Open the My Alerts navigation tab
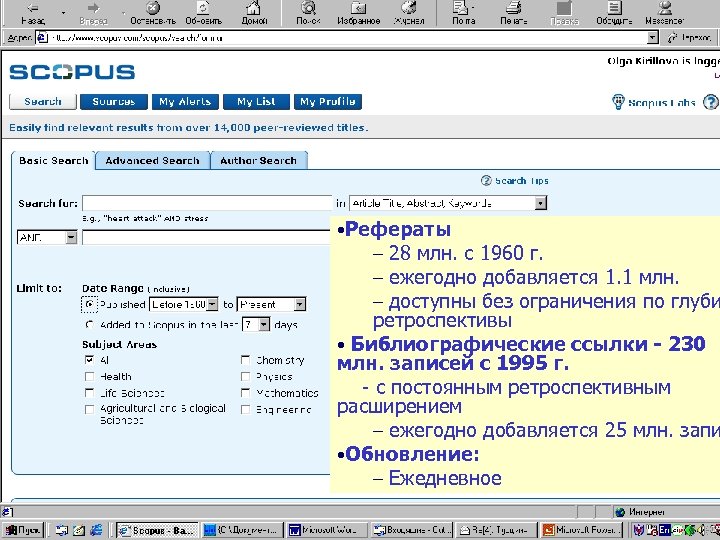 pos(185,101)
